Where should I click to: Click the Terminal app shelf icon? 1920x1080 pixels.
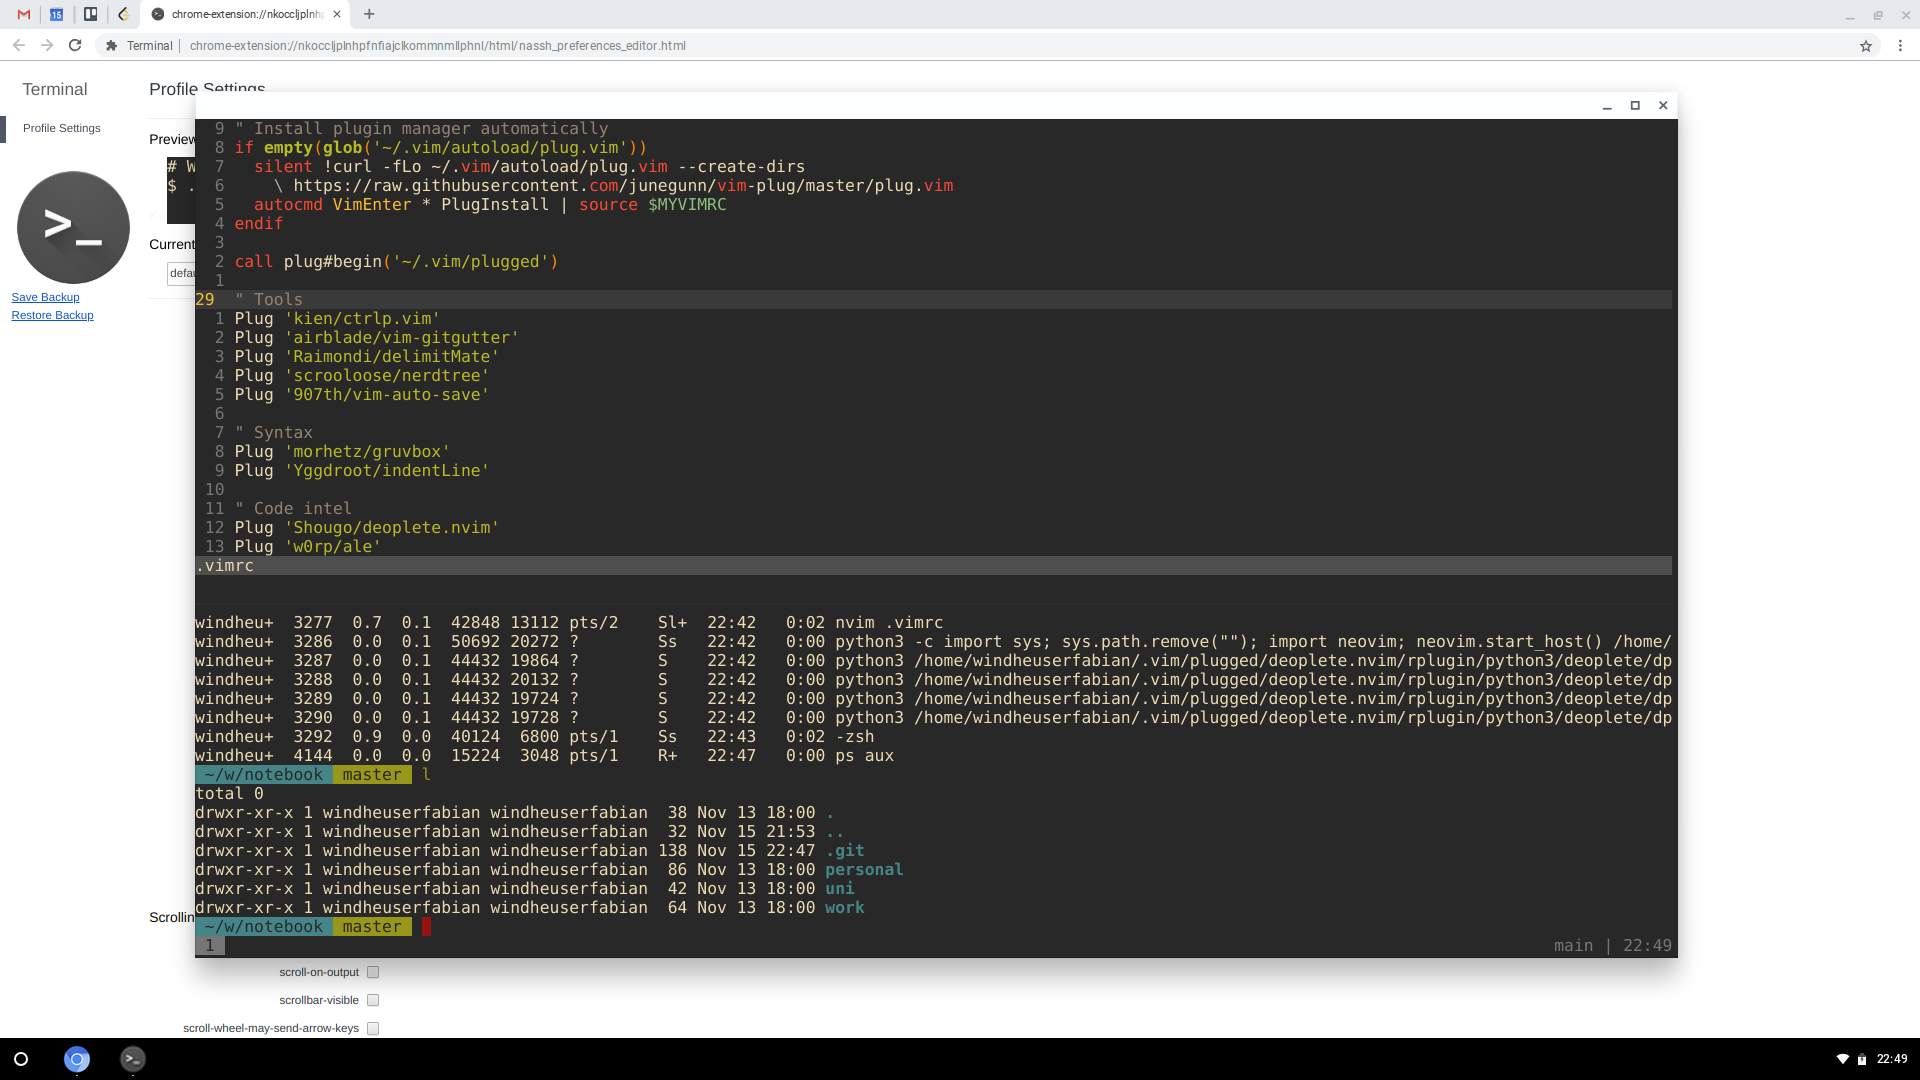click(133, 1059)
